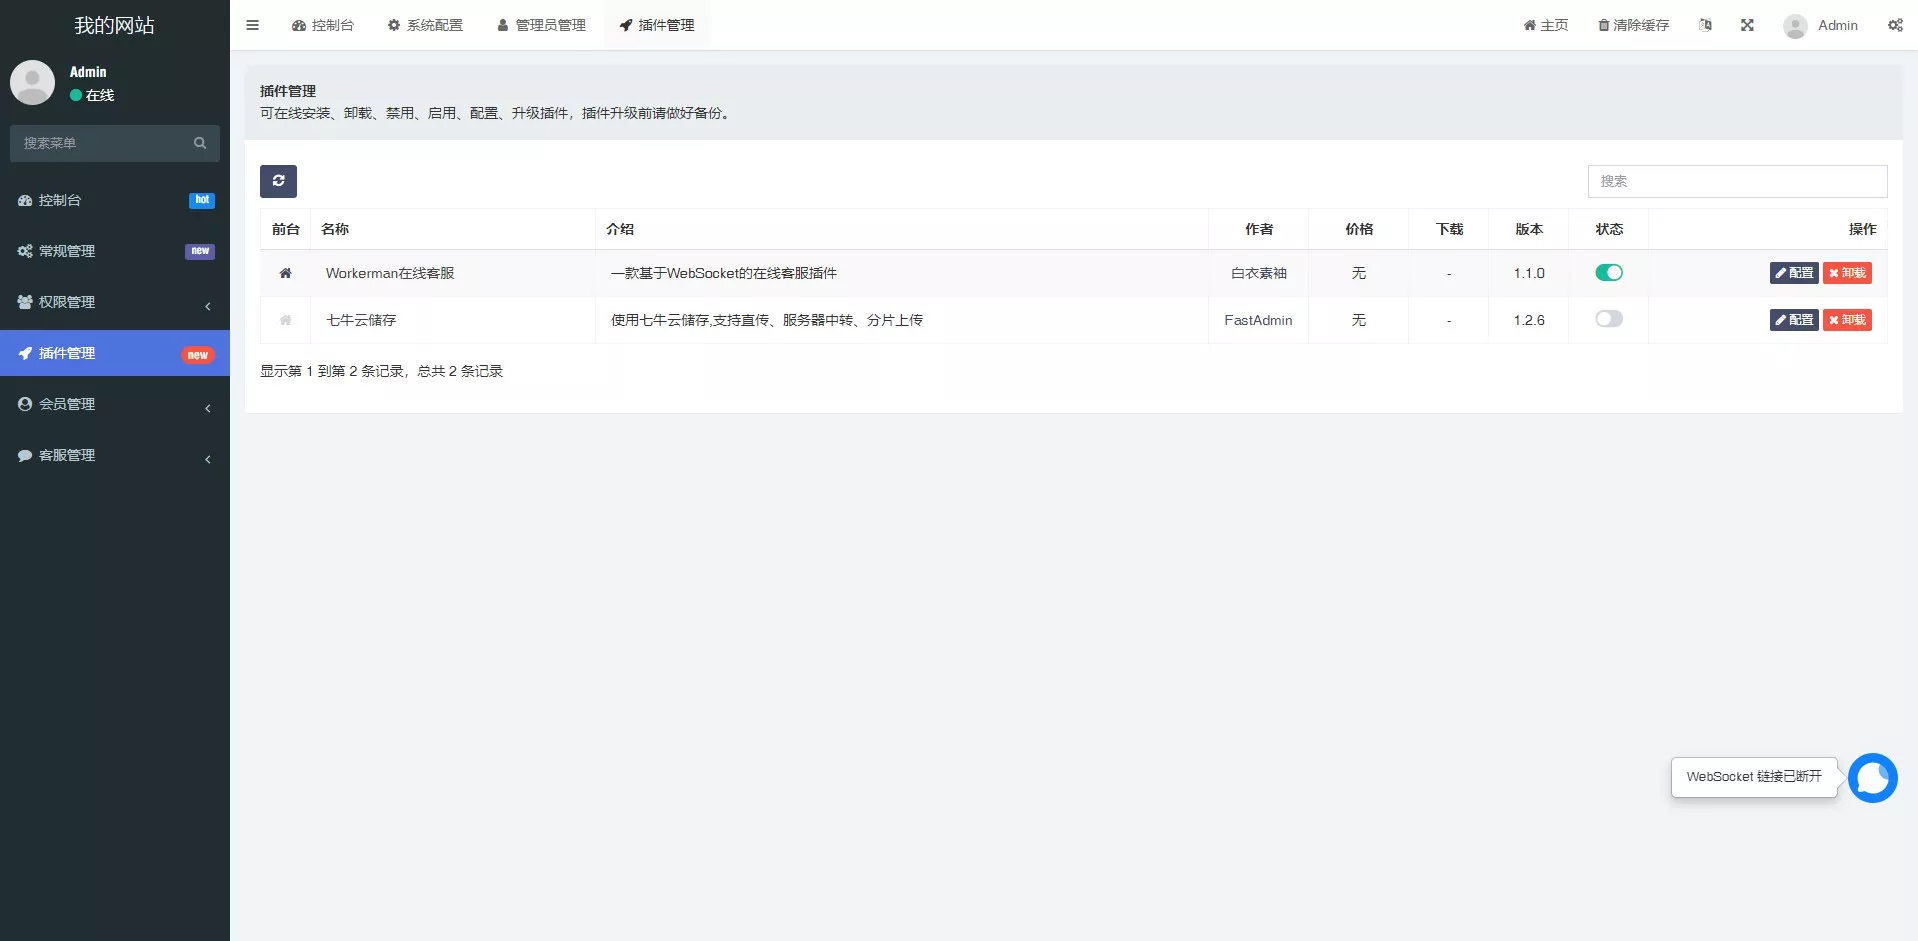This screenshot has width=1918, height=941.
Task: Click the search magnifier in sidebar menu search
Action: pyautogui.click(x=200, y=143)
